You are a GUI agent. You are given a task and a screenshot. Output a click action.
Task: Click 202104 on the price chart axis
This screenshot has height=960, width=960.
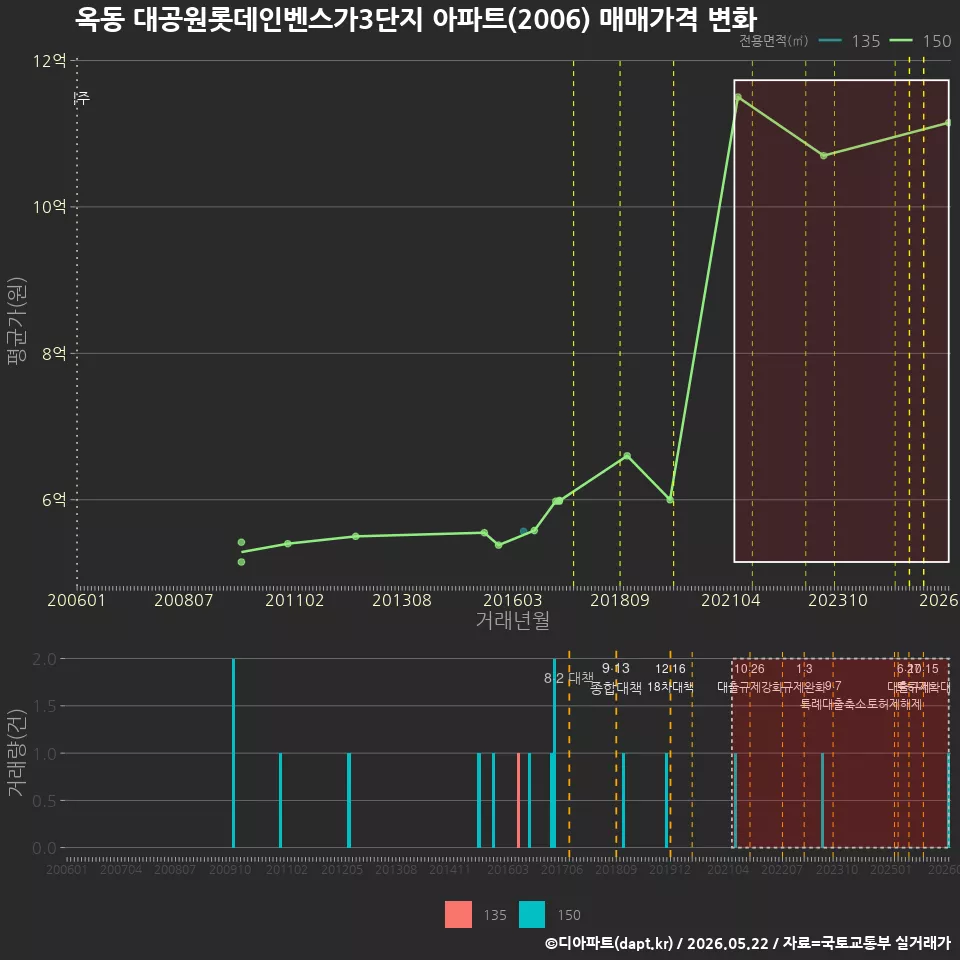click(x=730, y=600)
